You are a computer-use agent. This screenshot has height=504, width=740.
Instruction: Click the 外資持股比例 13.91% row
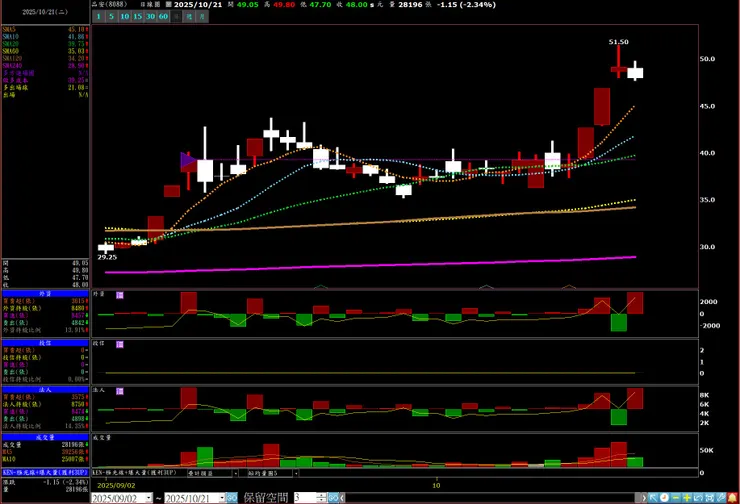pyautogui.click(x=45, y=330)
